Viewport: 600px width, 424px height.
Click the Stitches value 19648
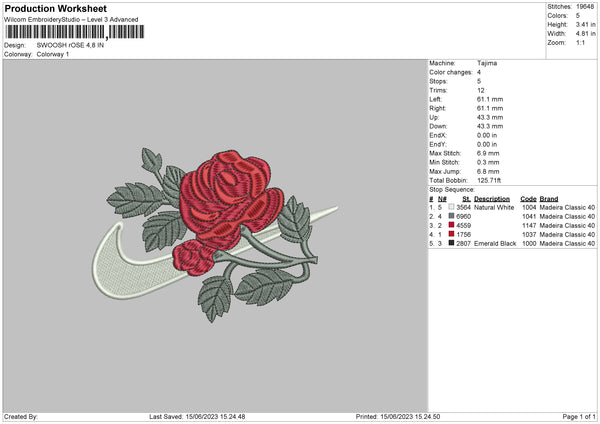(585, 7)
